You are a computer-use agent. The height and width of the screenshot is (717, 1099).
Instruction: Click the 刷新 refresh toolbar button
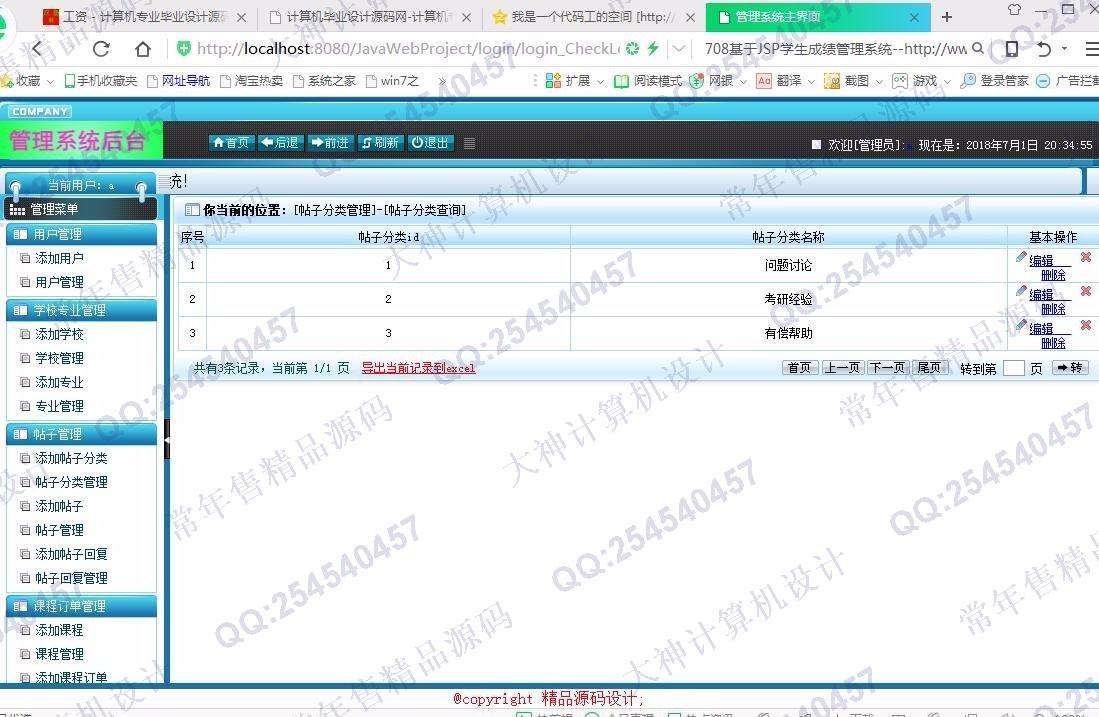pos(380,143)
